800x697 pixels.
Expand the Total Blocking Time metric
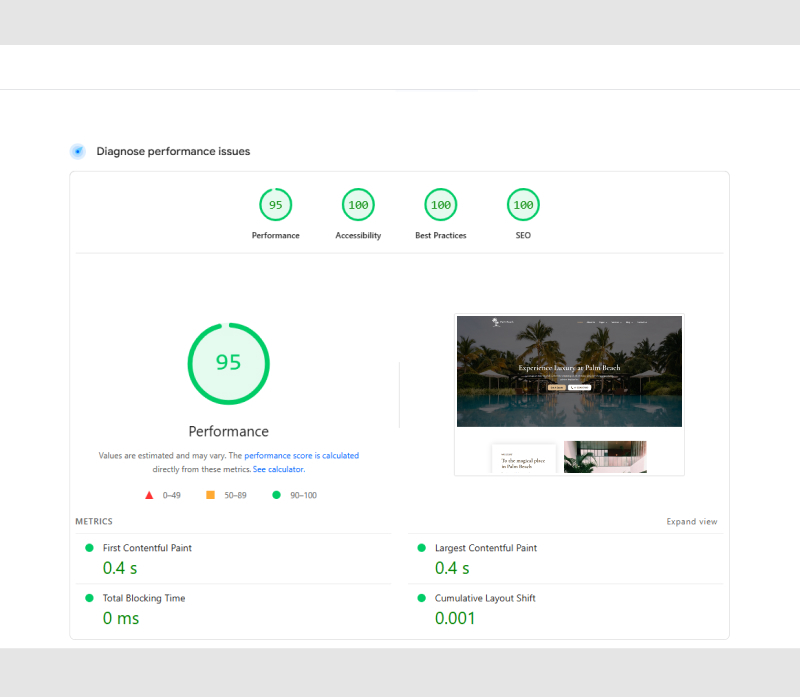click(x=144, y=598)
